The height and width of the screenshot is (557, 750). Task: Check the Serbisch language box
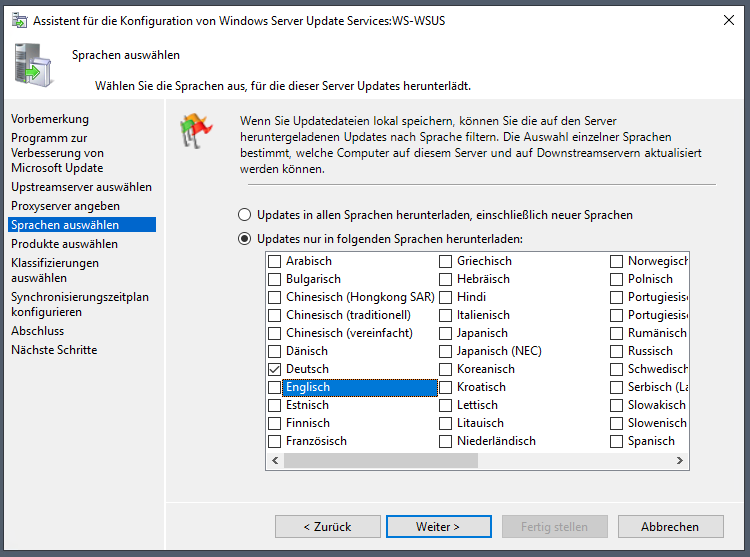point(617,387)
